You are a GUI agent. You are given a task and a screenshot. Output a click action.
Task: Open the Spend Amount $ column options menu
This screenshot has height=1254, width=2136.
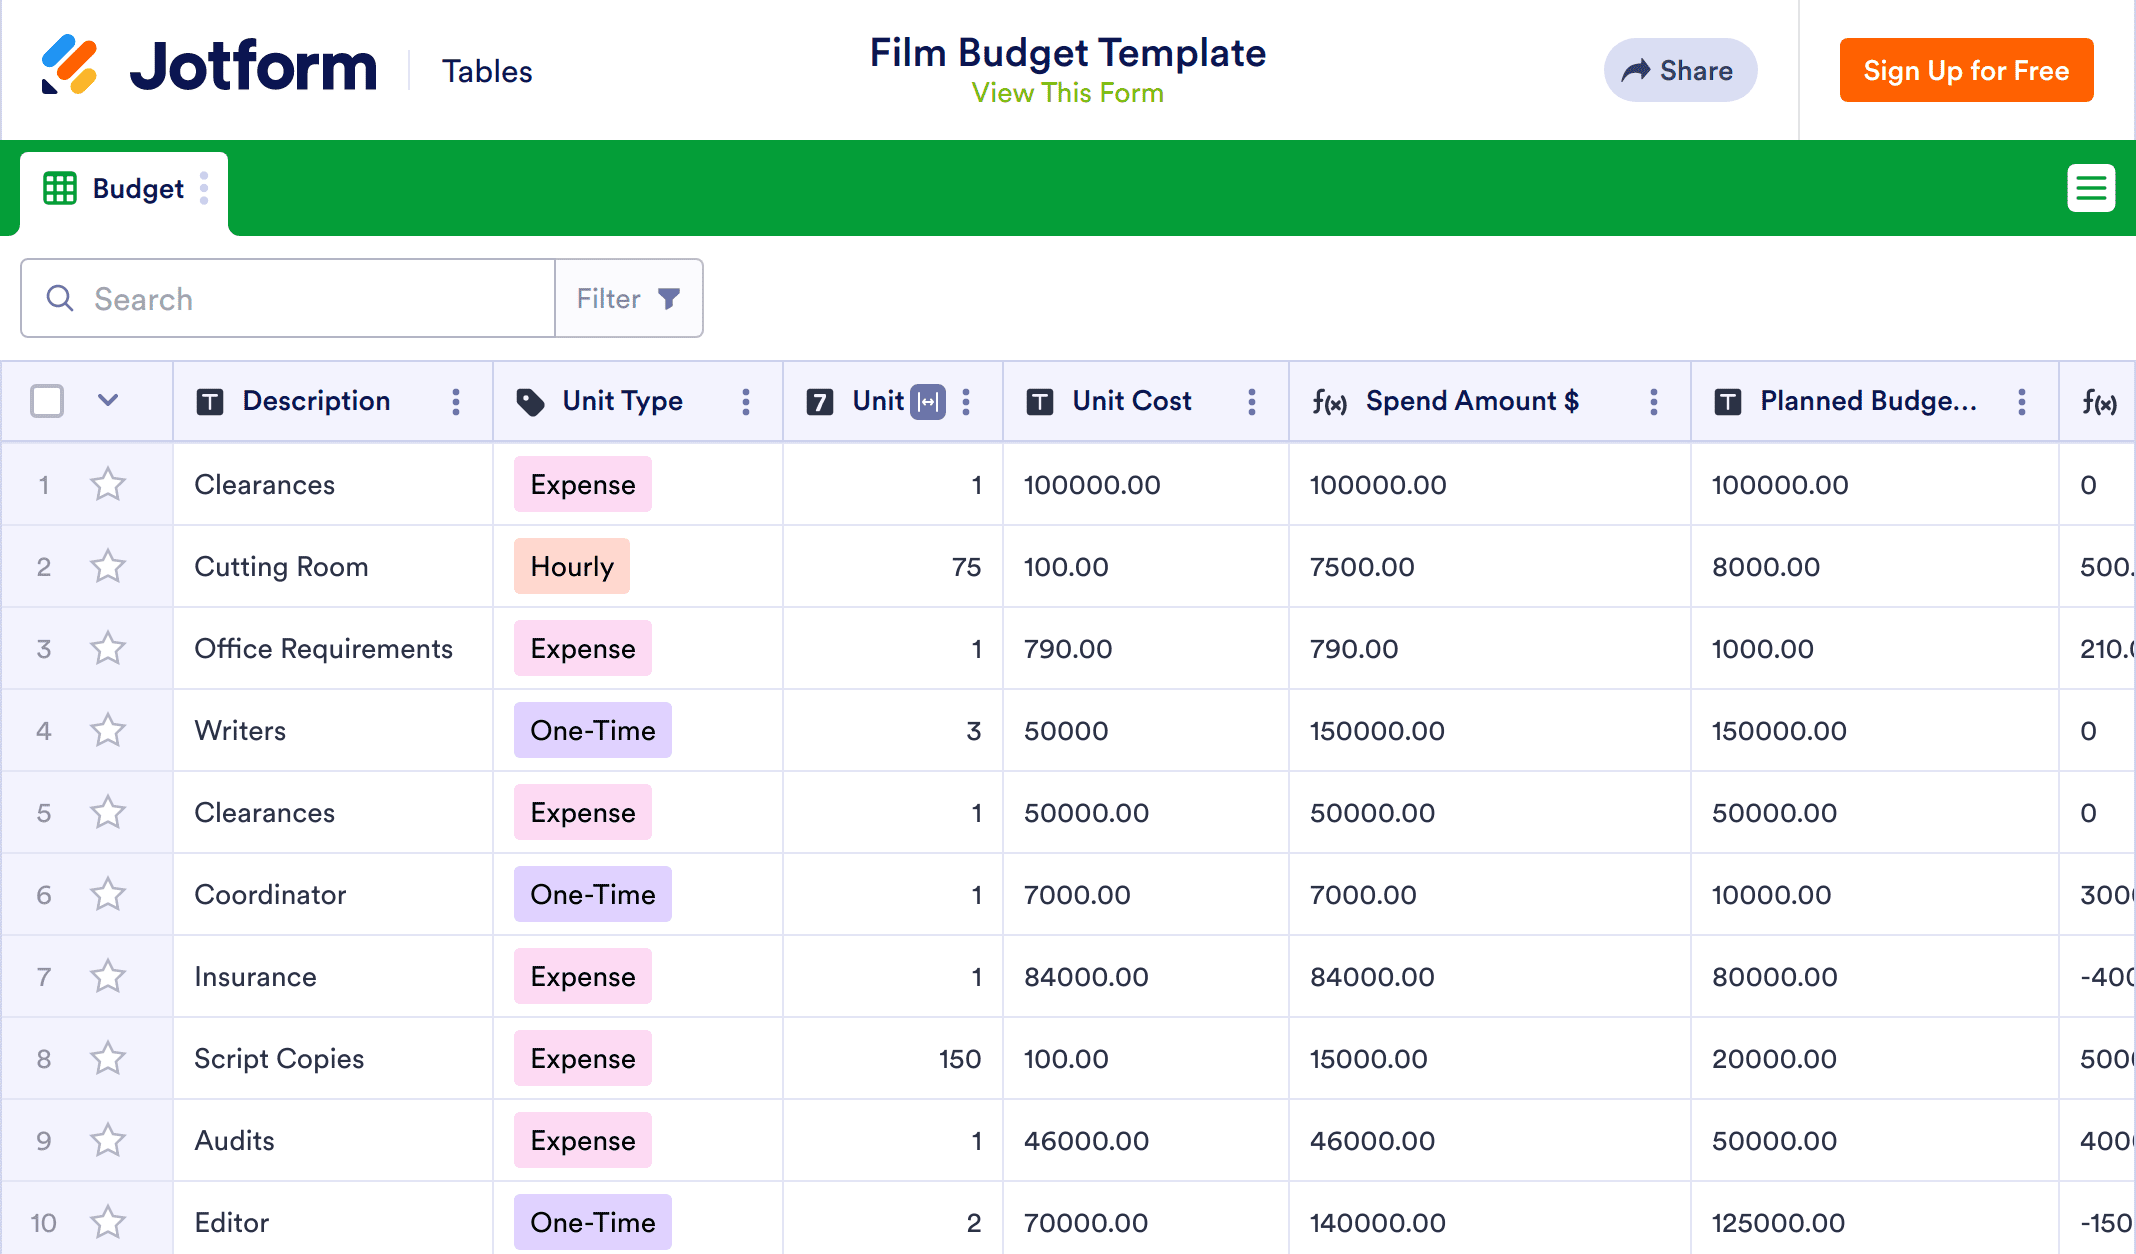tap(1654, 402)
